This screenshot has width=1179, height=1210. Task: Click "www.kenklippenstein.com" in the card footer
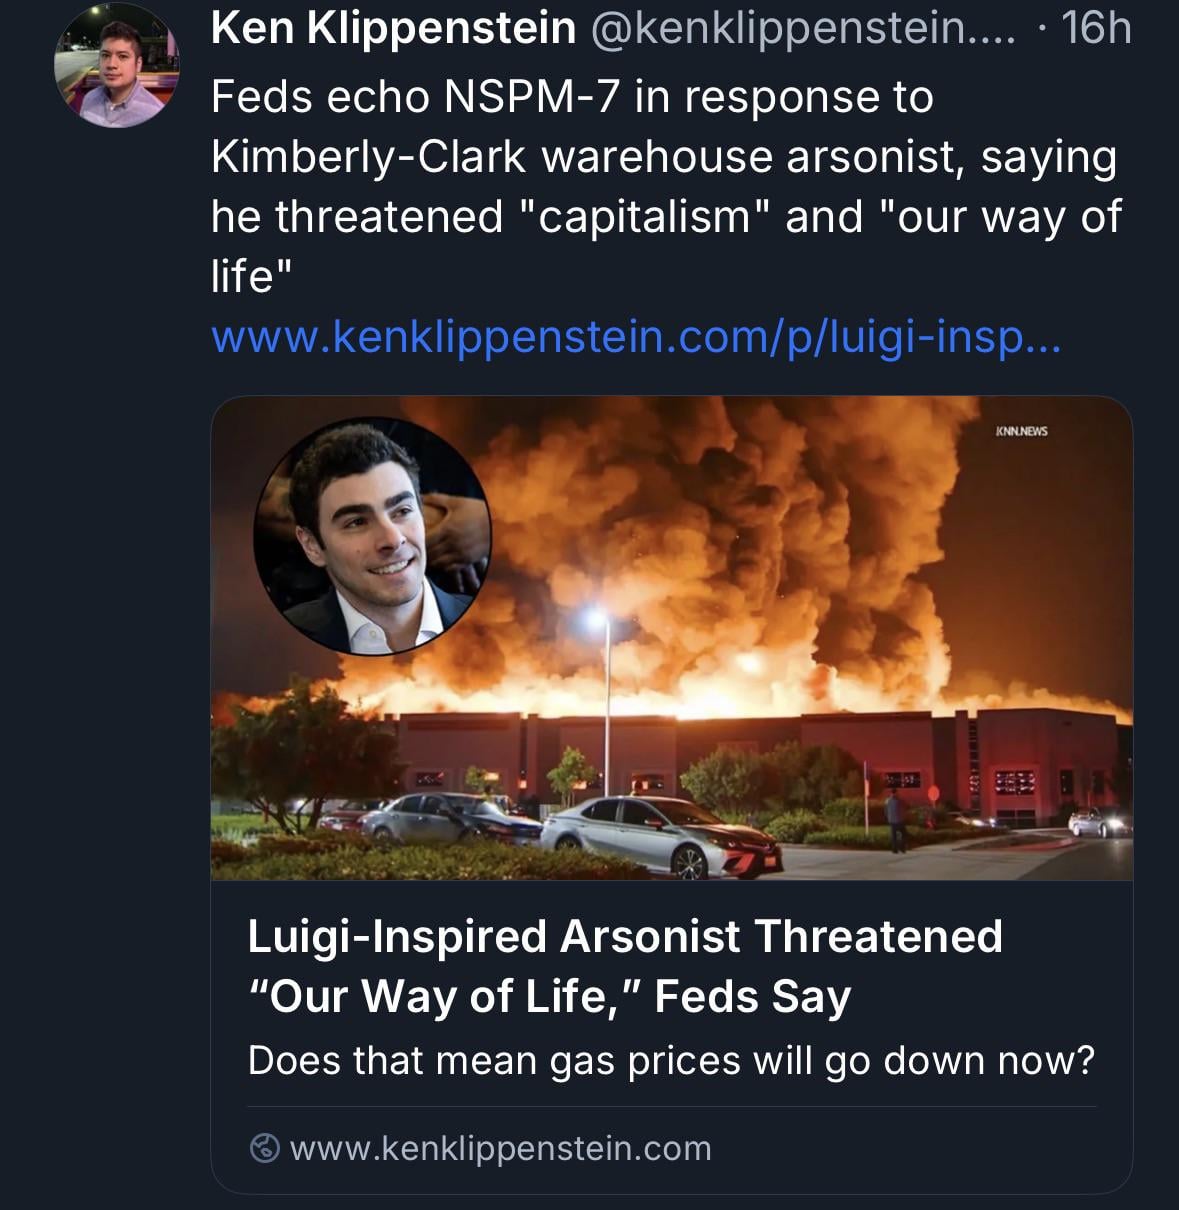[x=500, y=1148]
